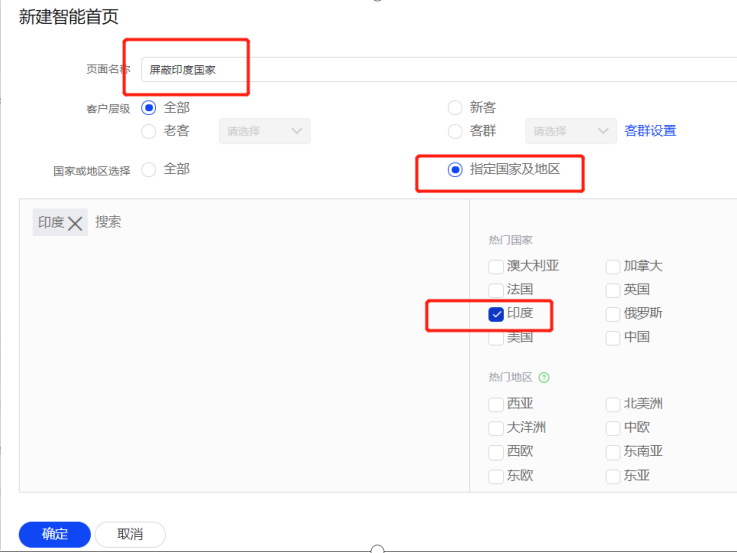Check the 东南亚 region checkbox
This screenshot has width=737, height=553.
click(612, 452)
